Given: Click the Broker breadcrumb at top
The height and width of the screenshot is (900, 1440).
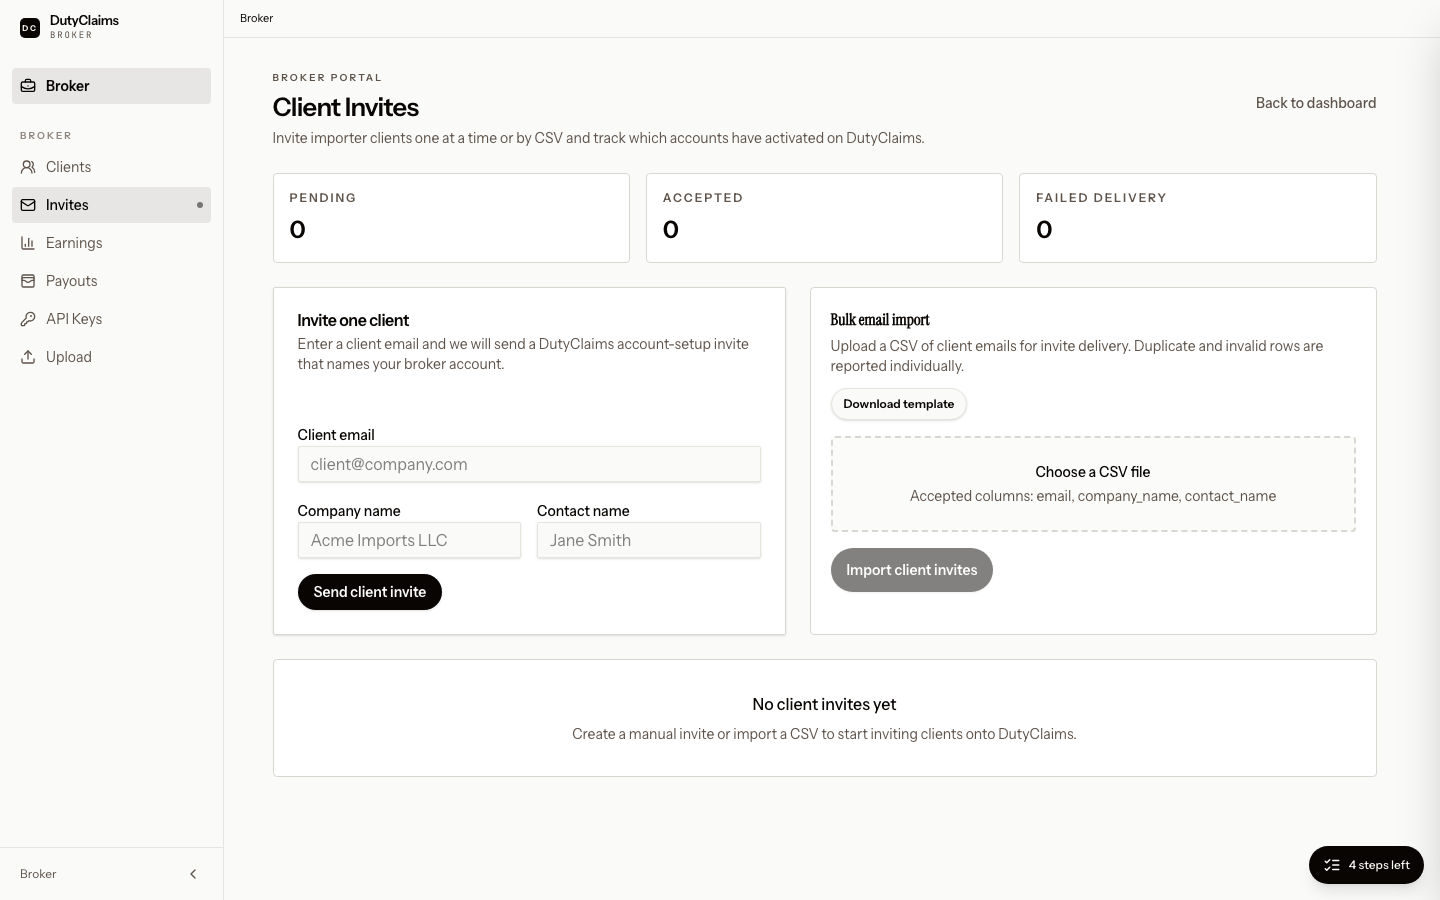Looking at the screenshot, I should click(256, 18).
